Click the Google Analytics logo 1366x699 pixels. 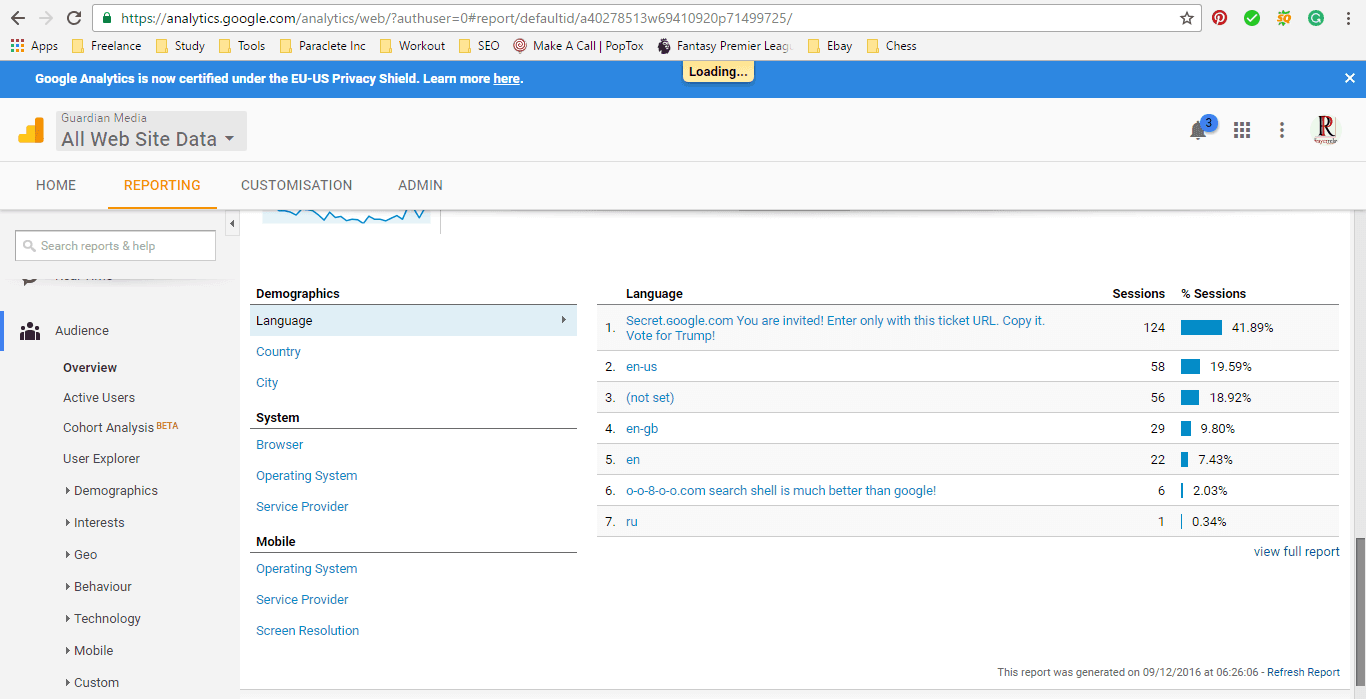31,130
